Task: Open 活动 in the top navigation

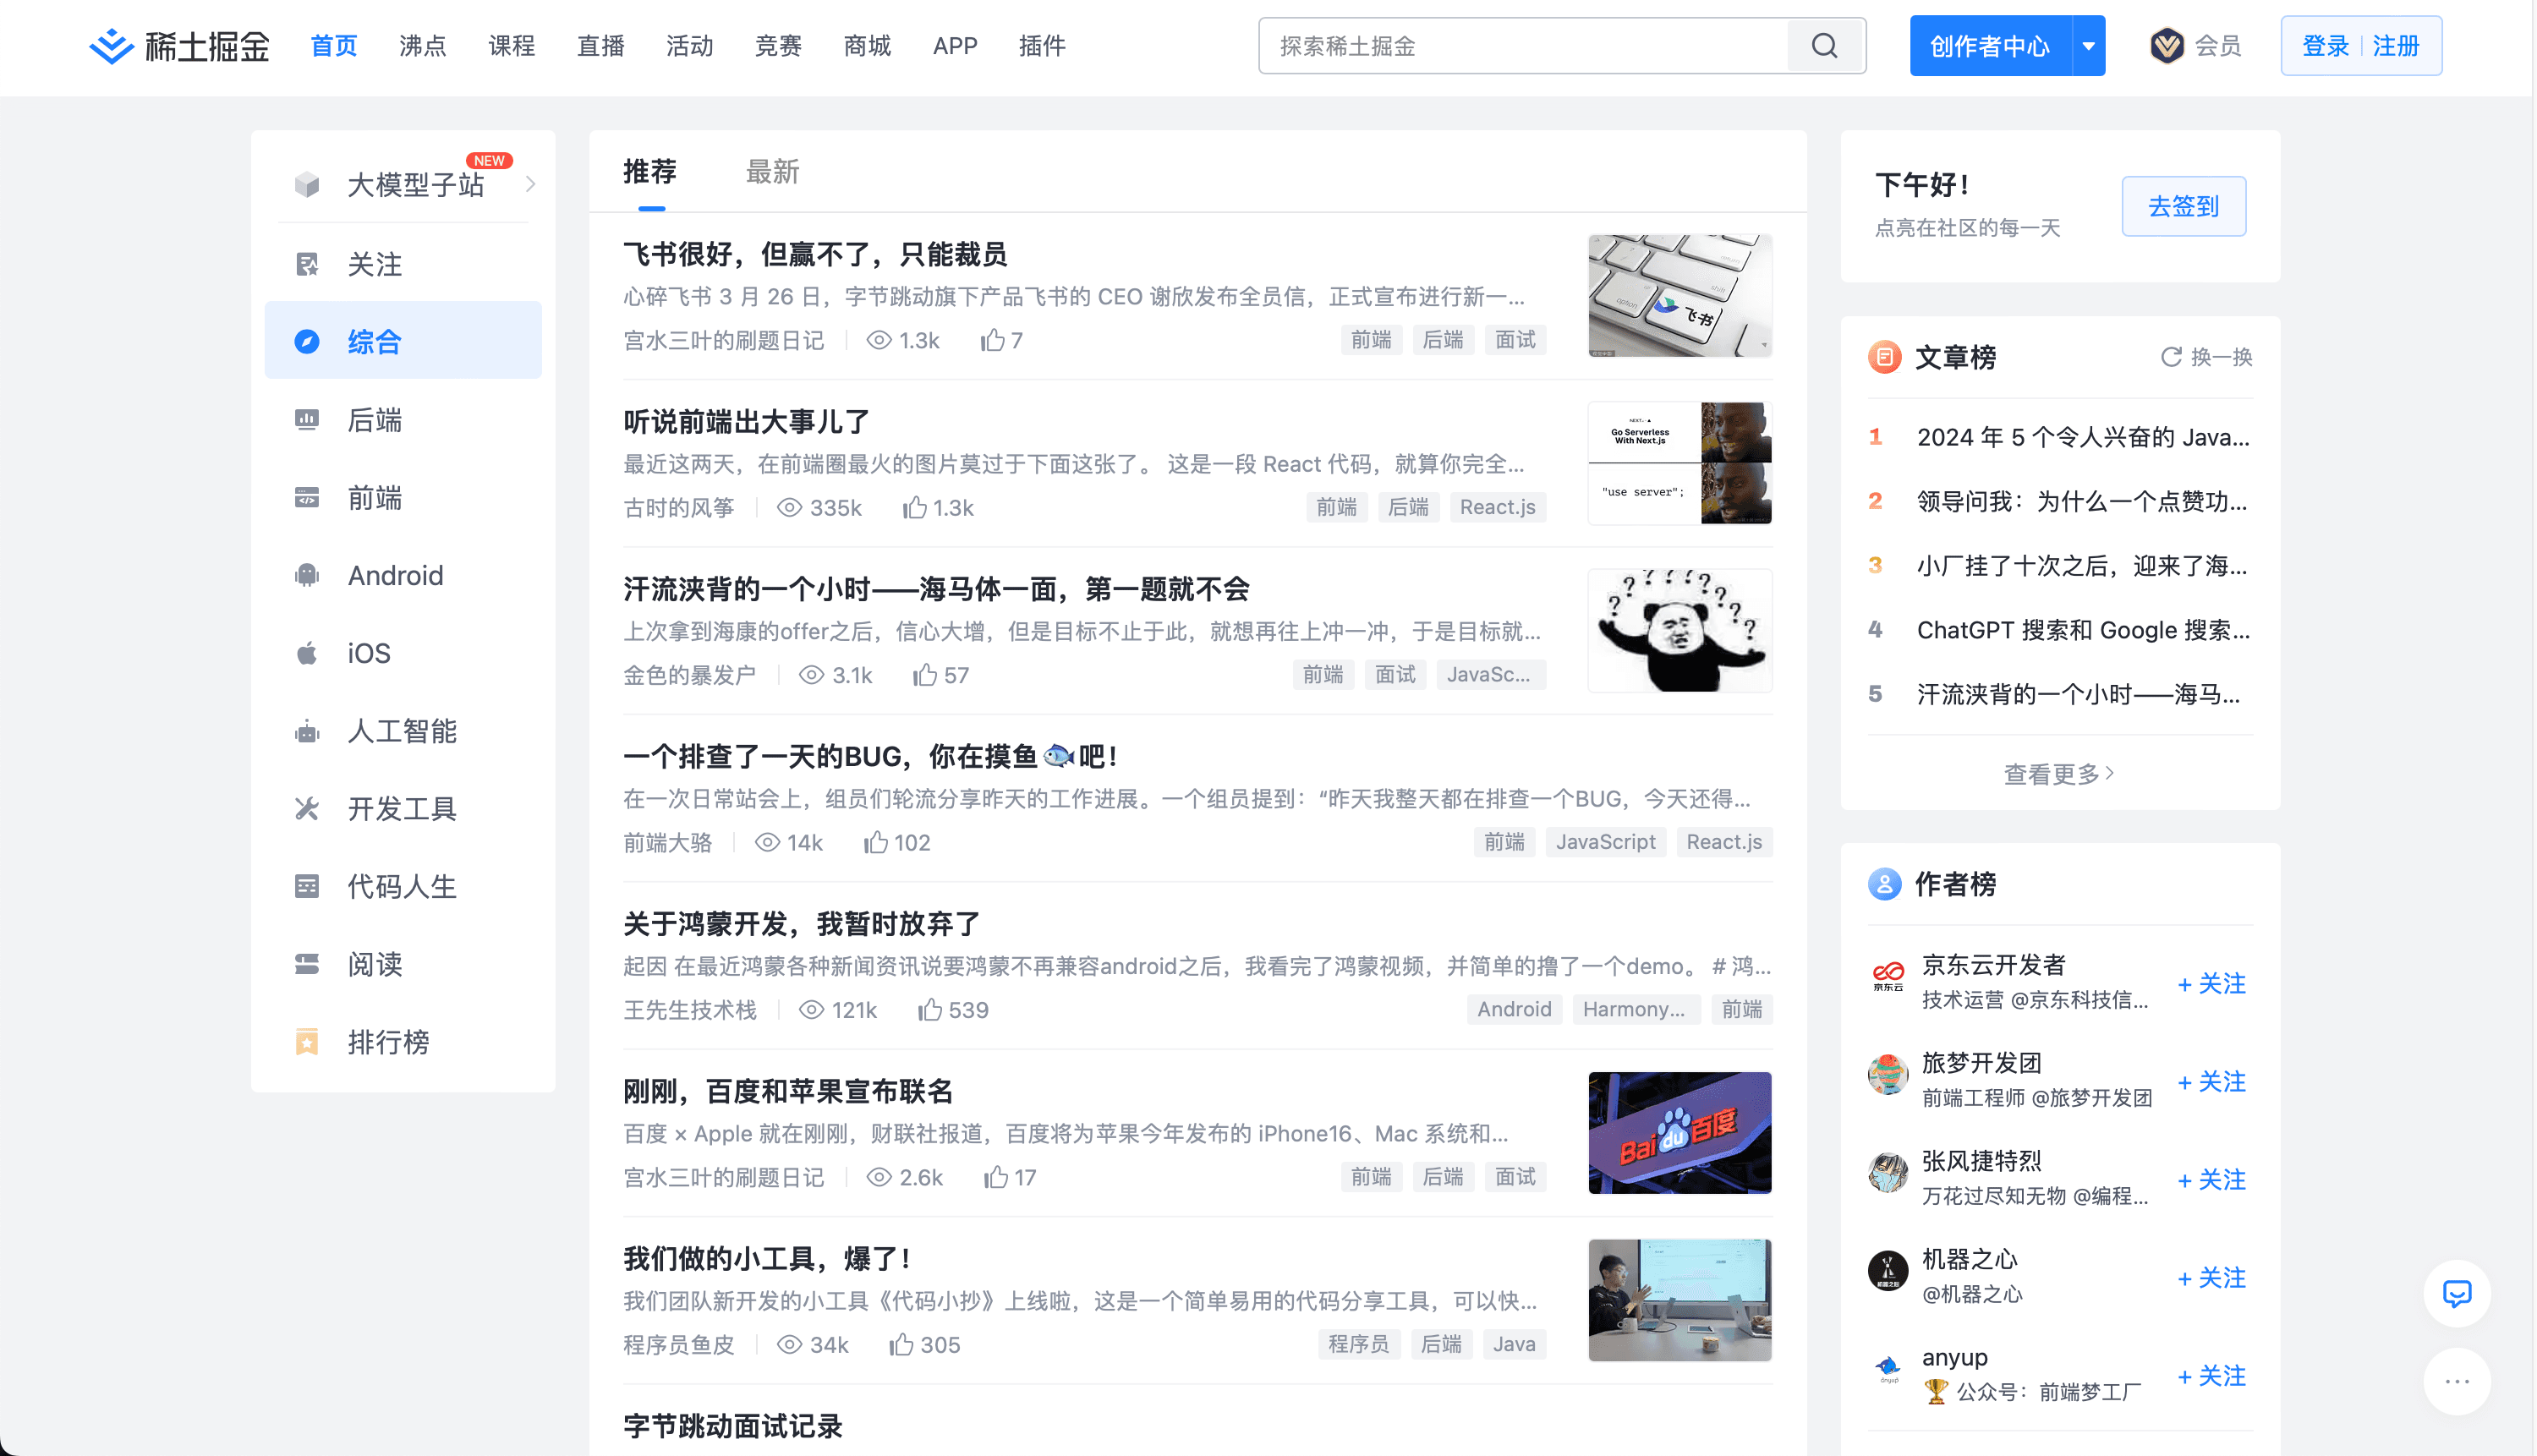Action: pyautogui.click(x=690, y=46)
